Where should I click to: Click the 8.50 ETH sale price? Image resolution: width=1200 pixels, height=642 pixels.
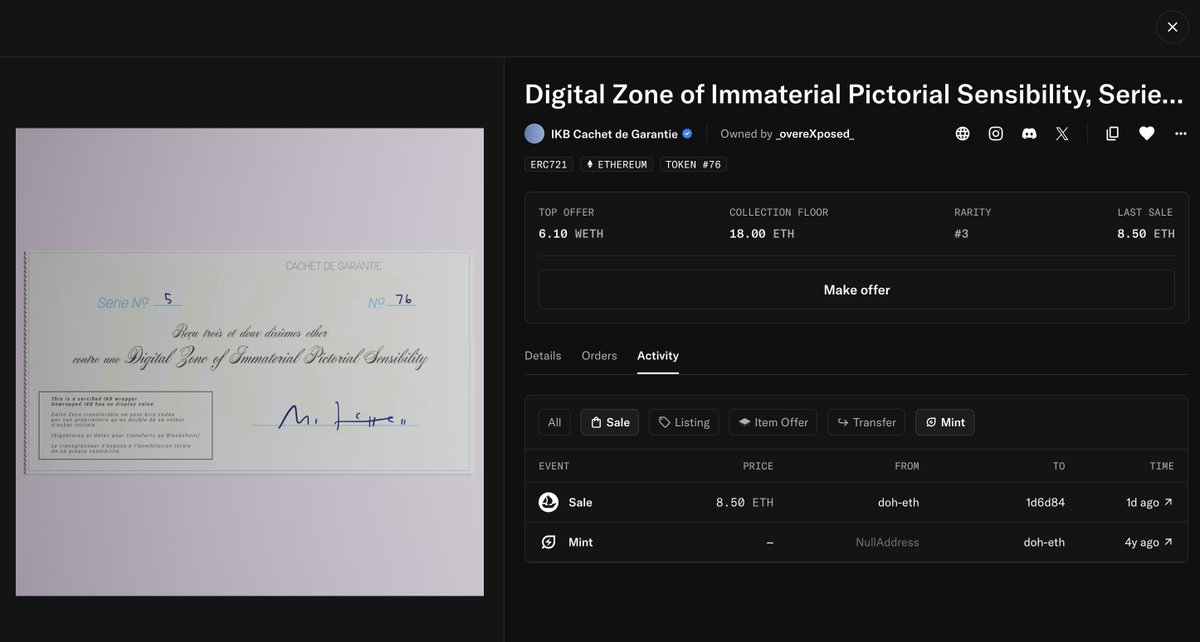744,502
